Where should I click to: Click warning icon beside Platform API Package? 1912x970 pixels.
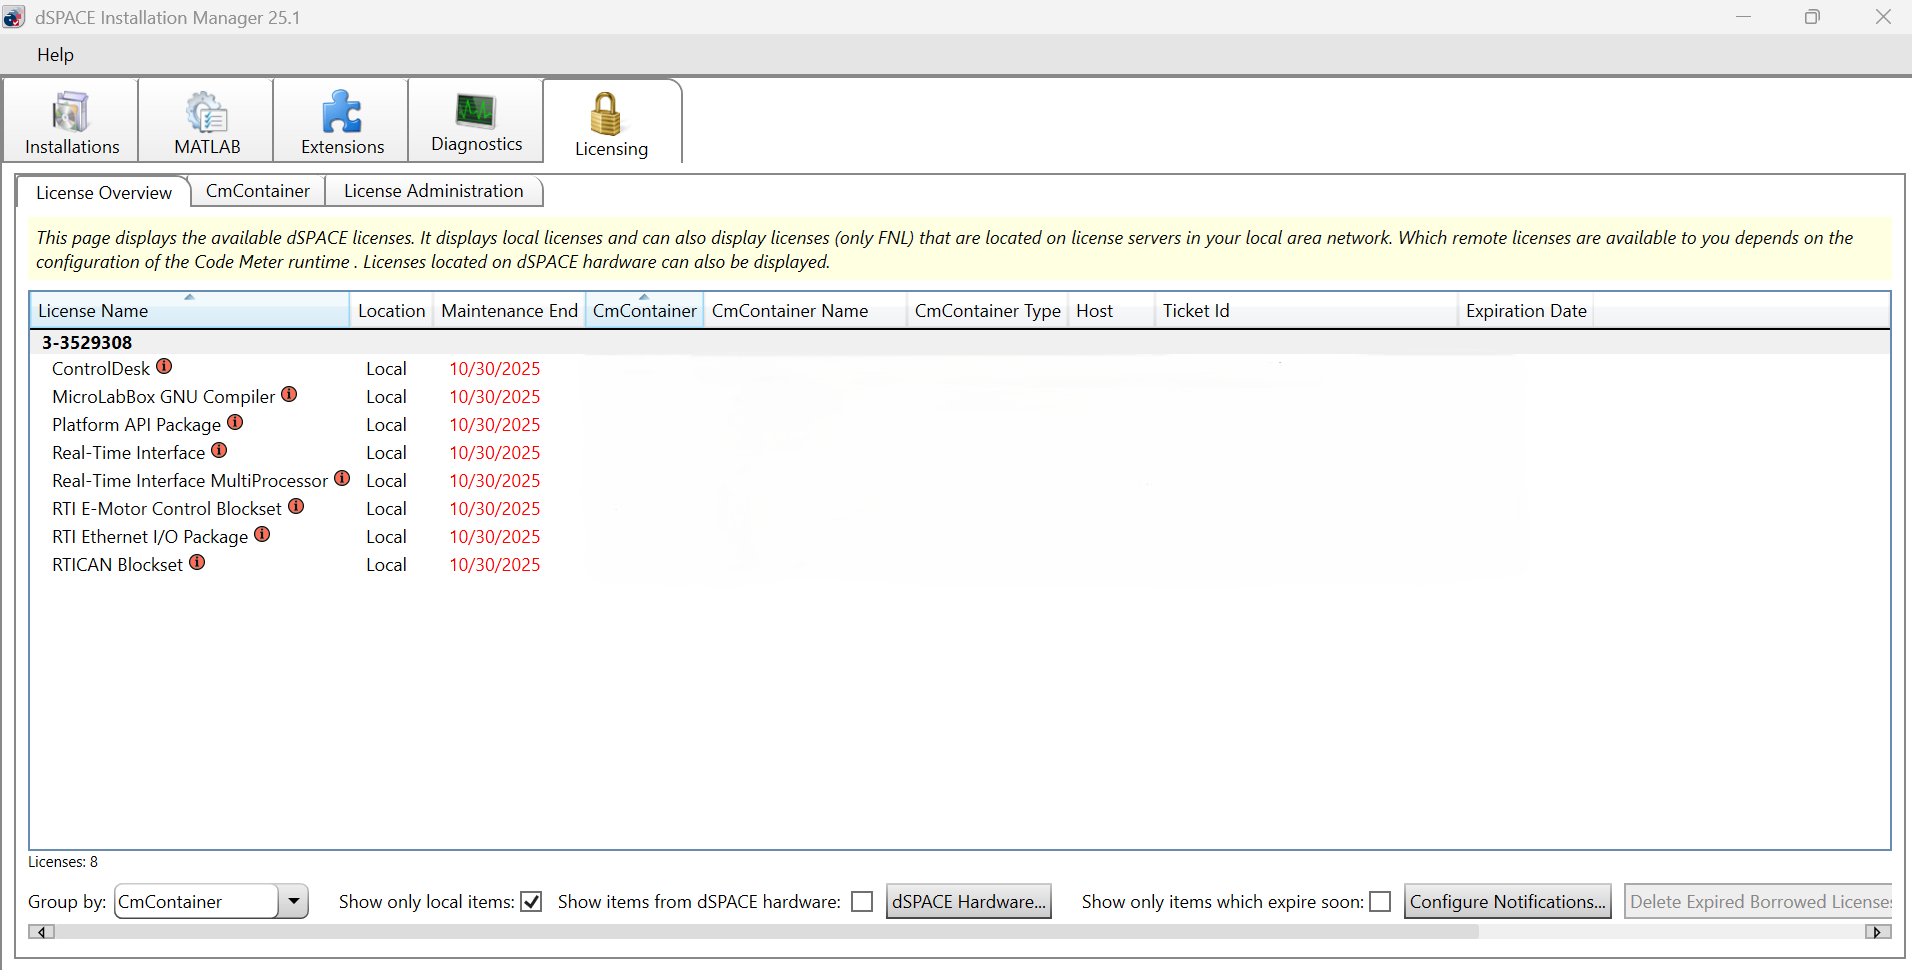[236, 423]
